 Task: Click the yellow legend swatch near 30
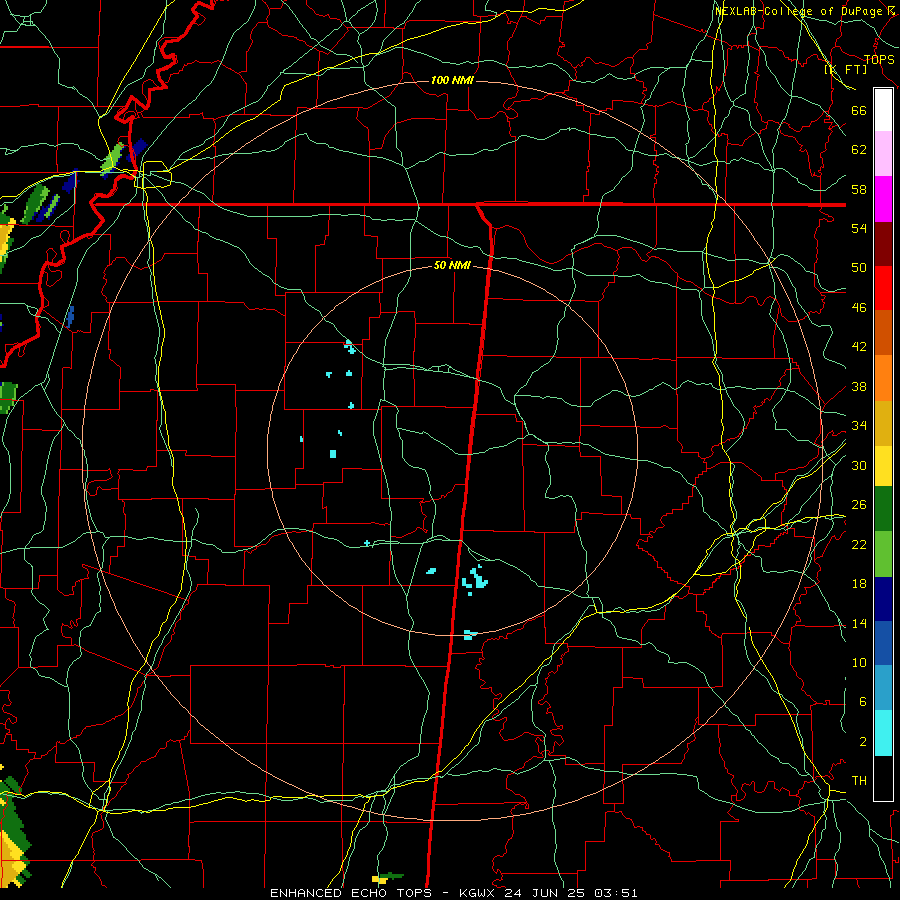[x=883, y=466]
